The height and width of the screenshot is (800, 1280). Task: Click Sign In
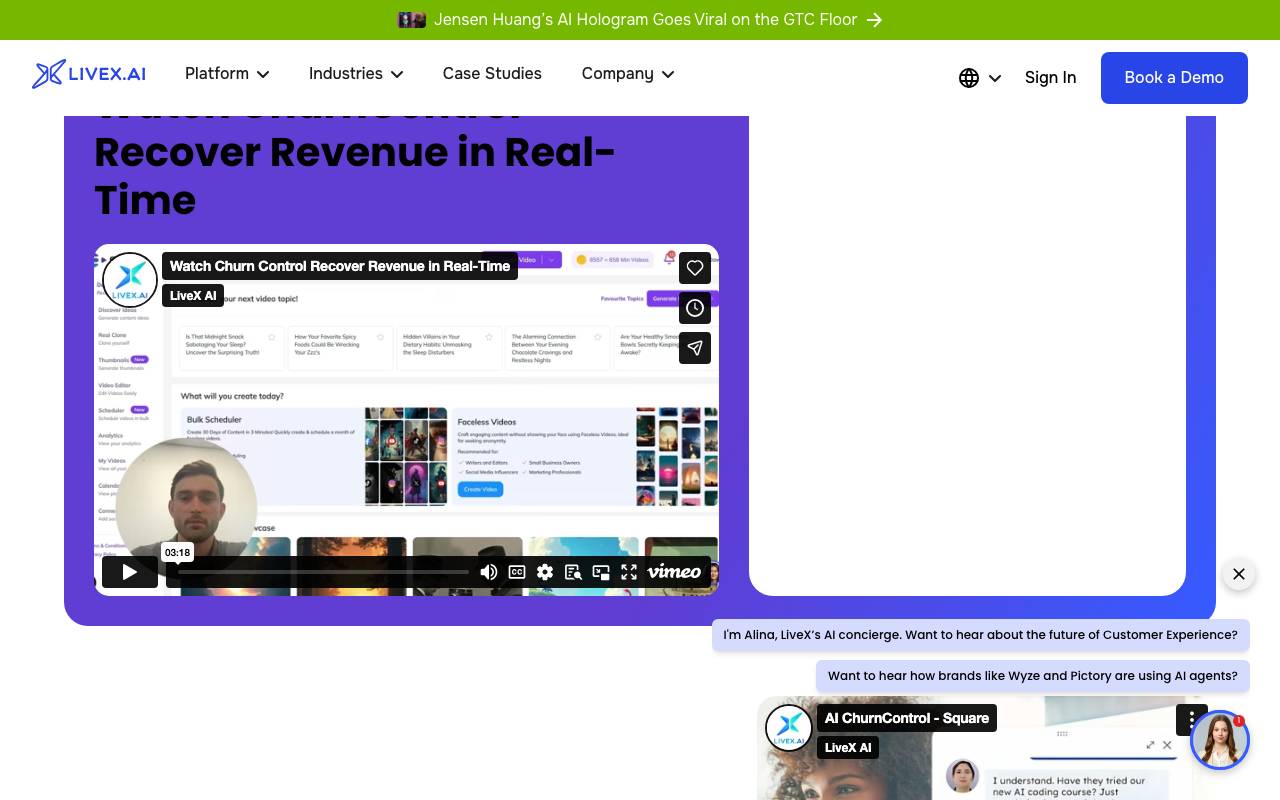click(1050, 78)
